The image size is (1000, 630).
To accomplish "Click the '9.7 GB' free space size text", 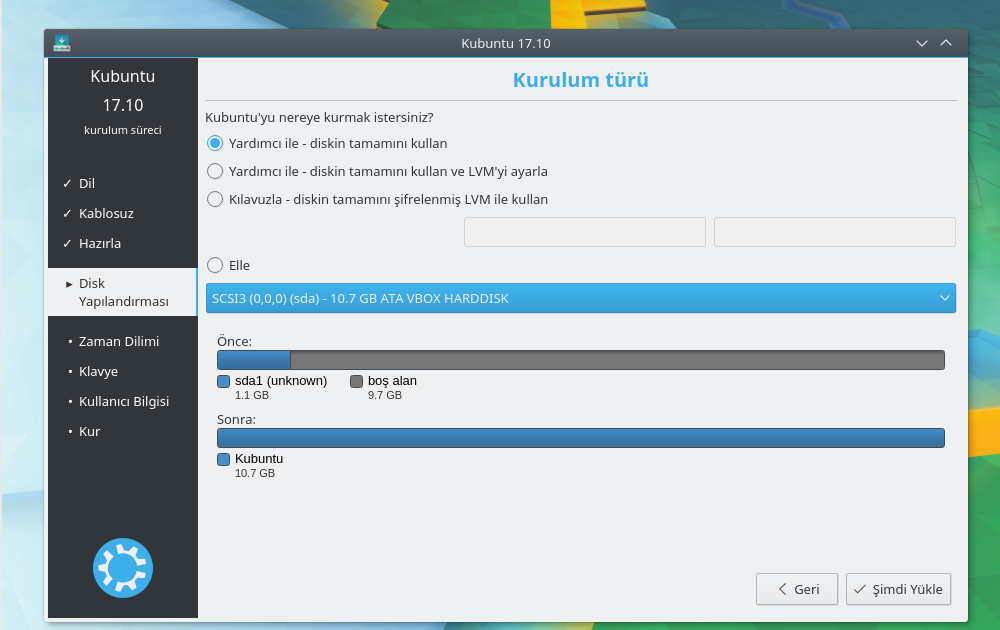I will coord(385,395).
